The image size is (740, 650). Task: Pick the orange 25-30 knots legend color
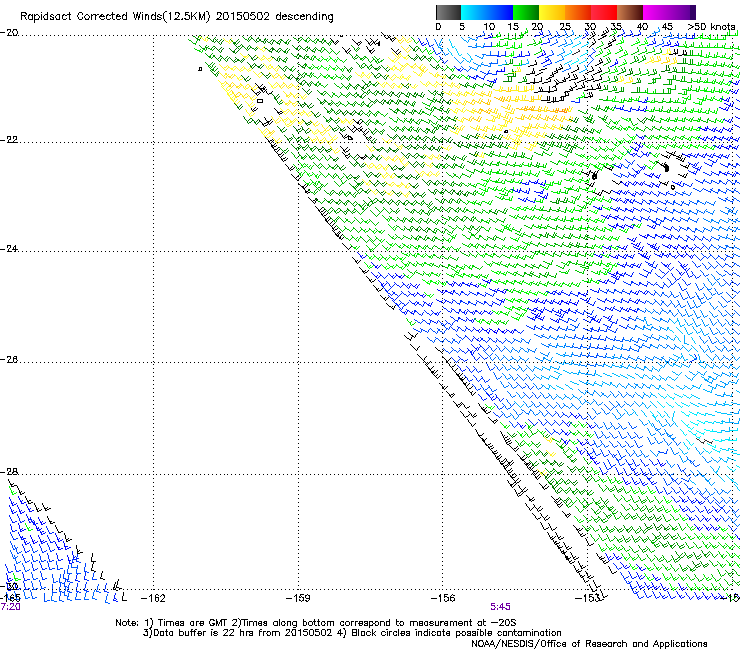tap(578, 12)
